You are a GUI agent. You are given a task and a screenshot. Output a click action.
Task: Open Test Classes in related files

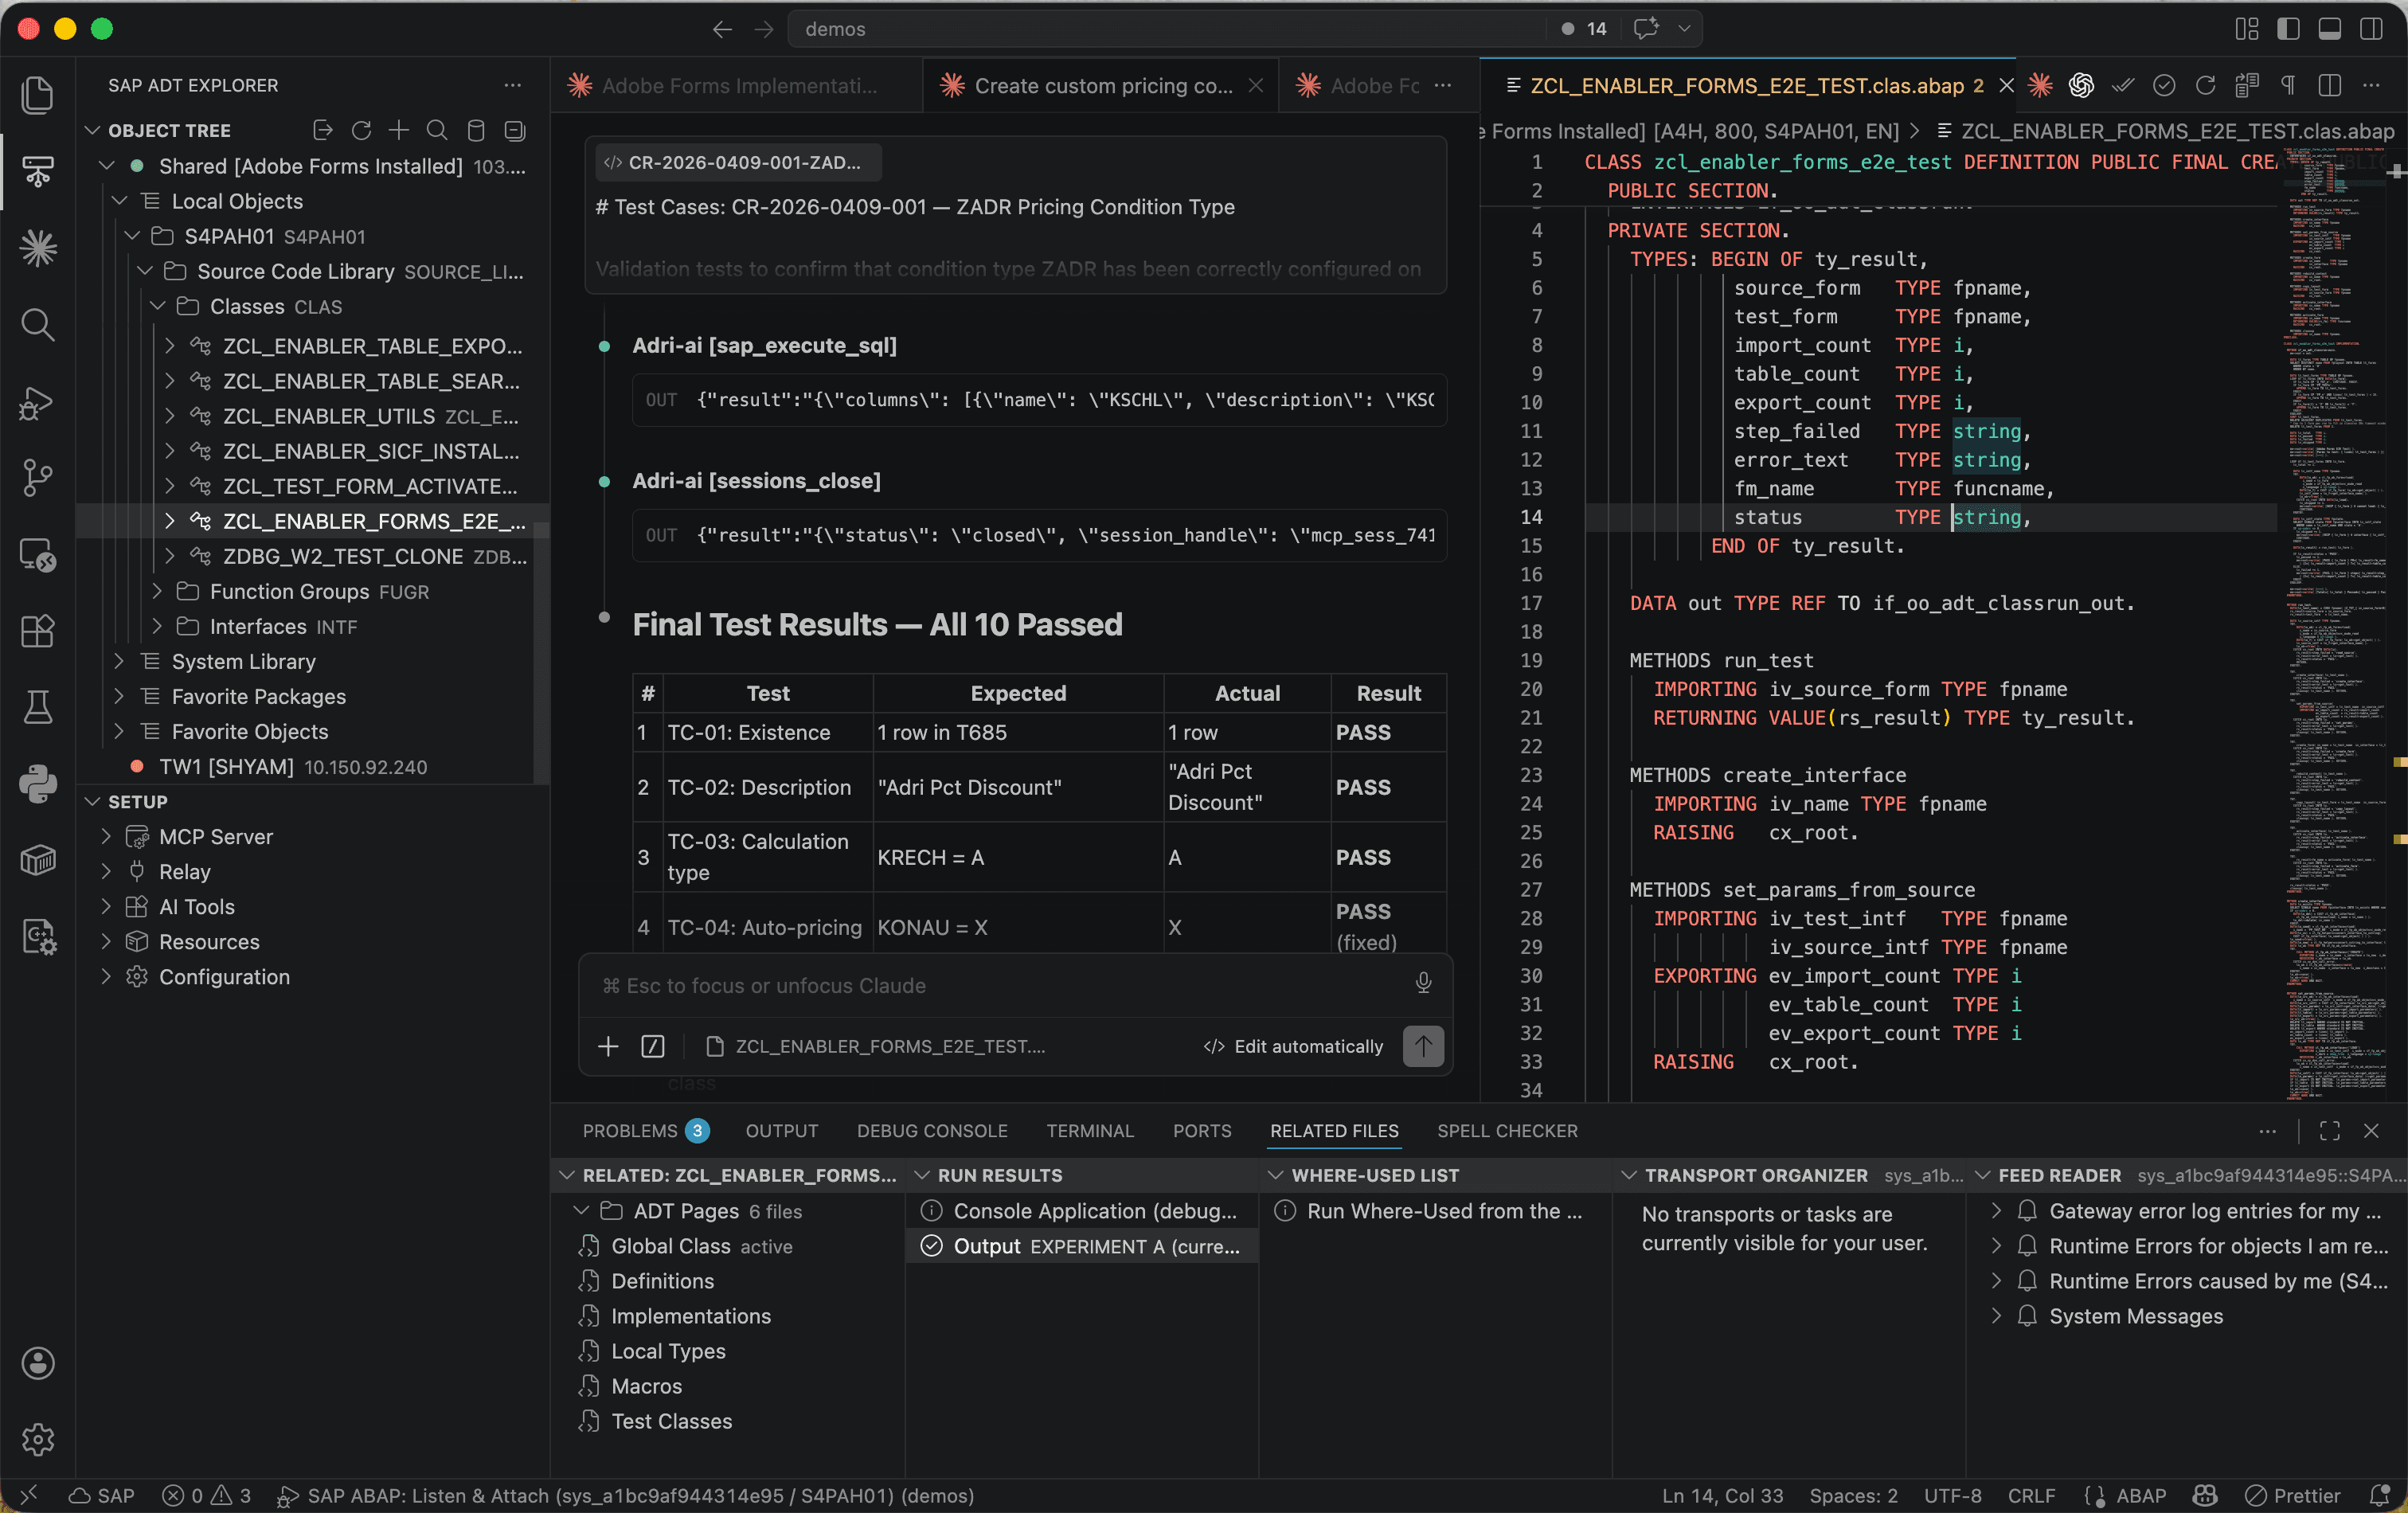point(671,1420)
